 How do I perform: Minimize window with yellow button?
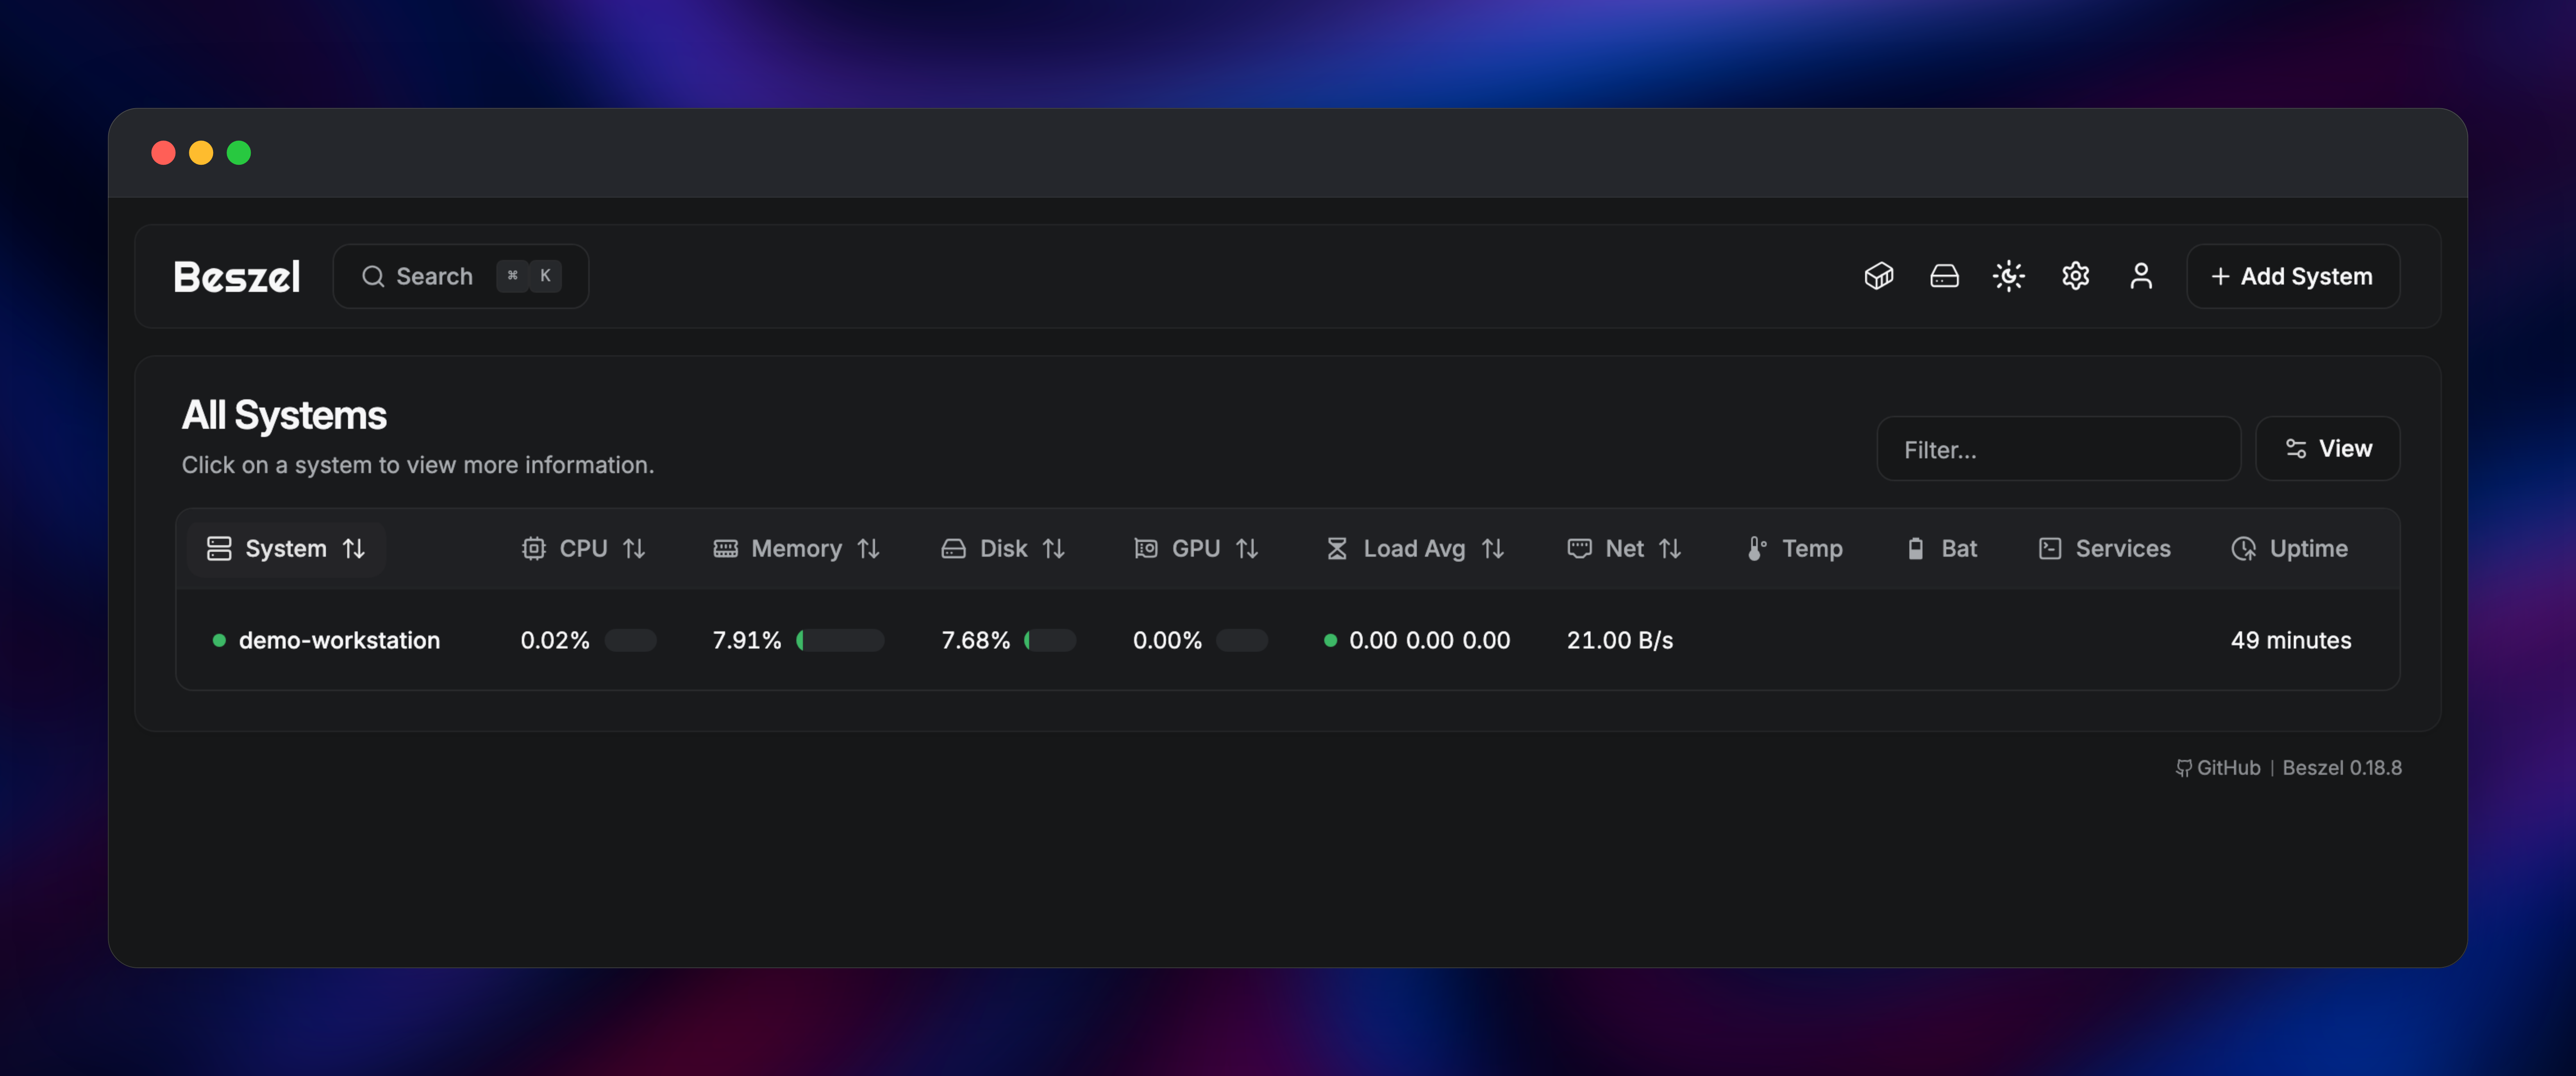201,153
